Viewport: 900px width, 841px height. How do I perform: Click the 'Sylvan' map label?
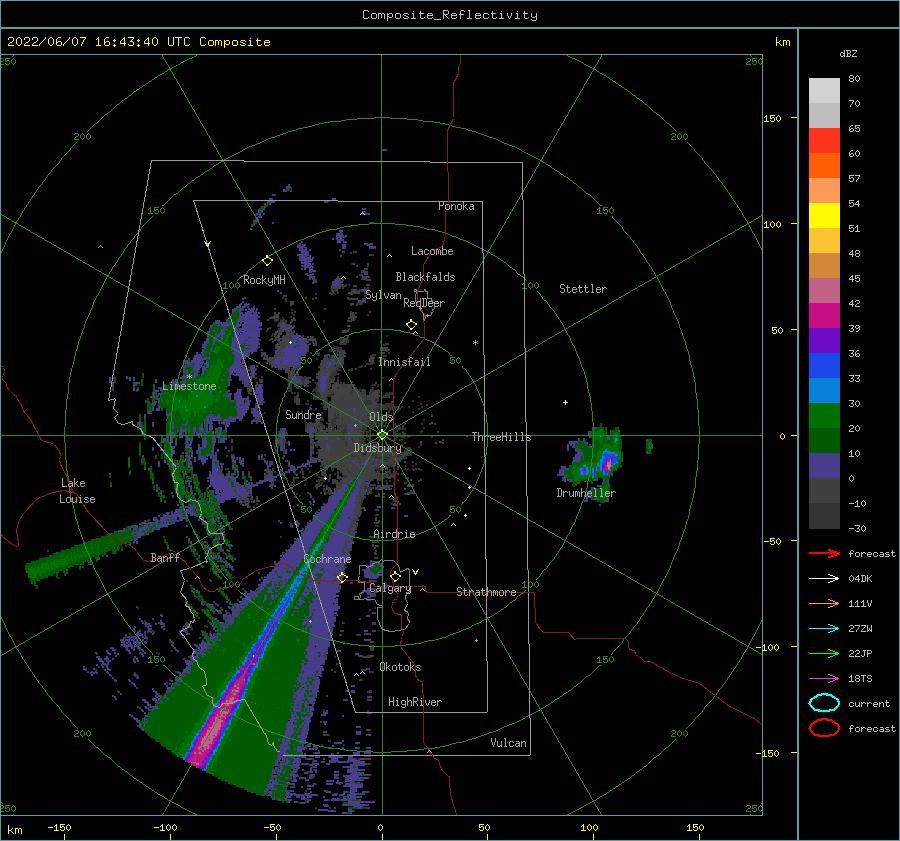tap(383, 295)
